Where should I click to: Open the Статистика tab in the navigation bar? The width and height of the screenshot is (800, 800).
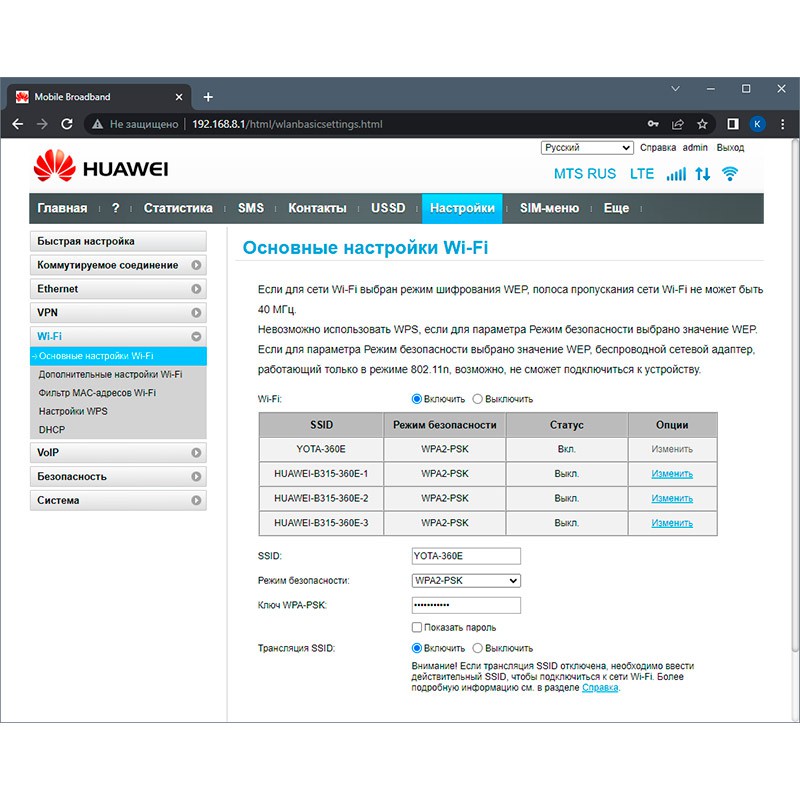point(178,208)
